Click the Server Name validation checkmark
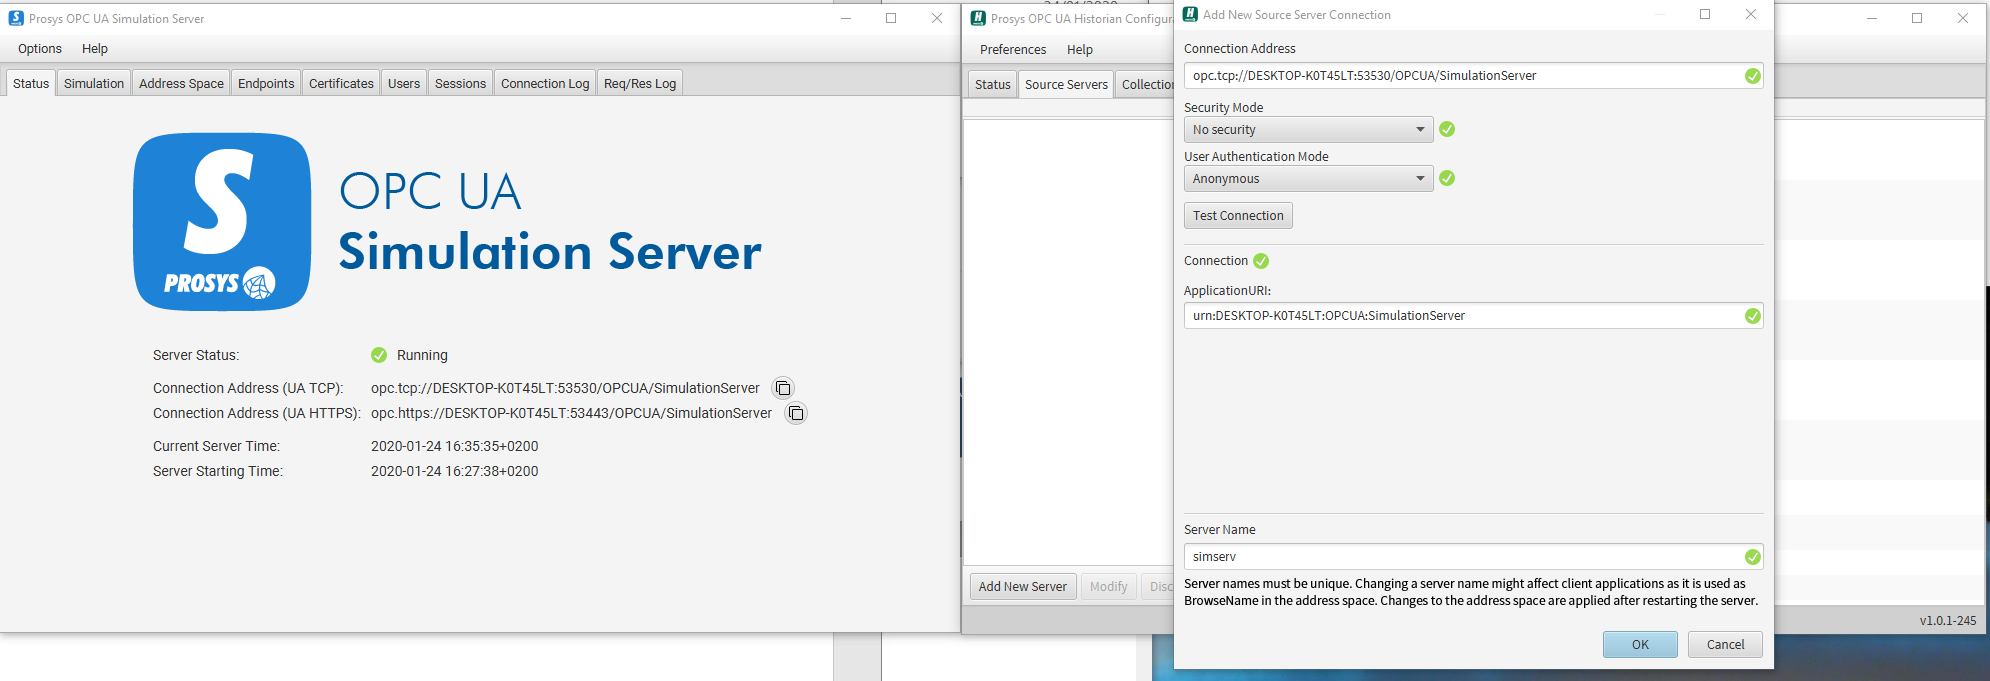Image resolution: width=1990 pixels, height=681 pixels. pyautogui.click(x=1753, y=557)
